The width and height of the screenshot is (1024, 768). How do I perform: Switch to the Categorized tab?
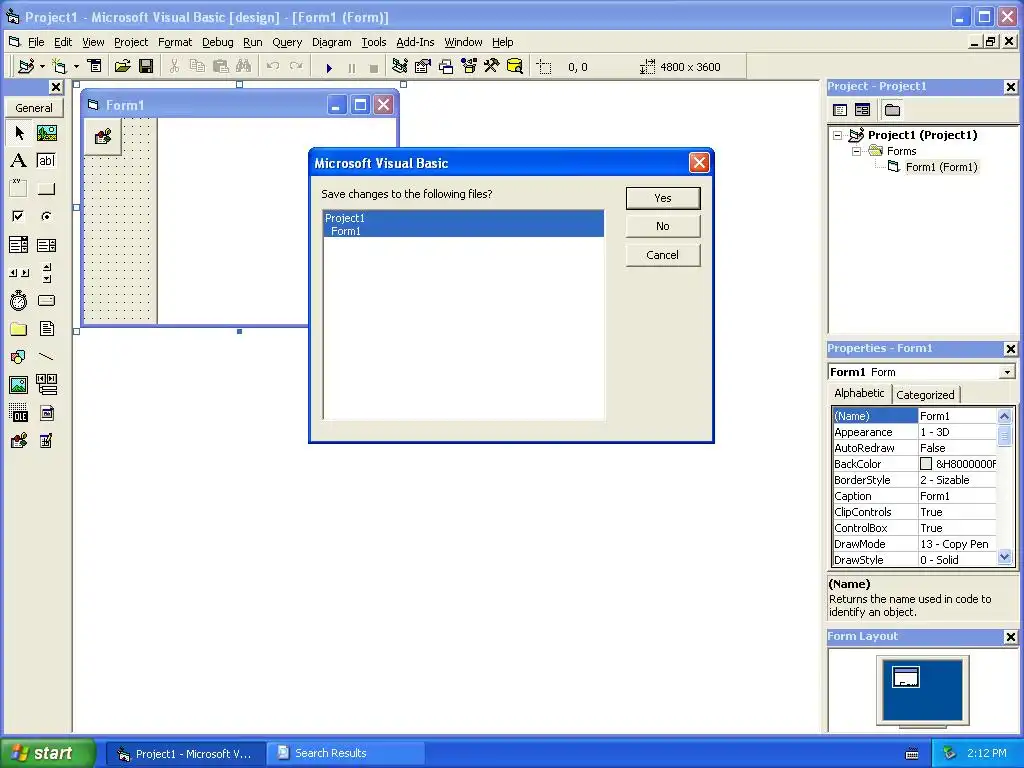(x=925, y=394)
